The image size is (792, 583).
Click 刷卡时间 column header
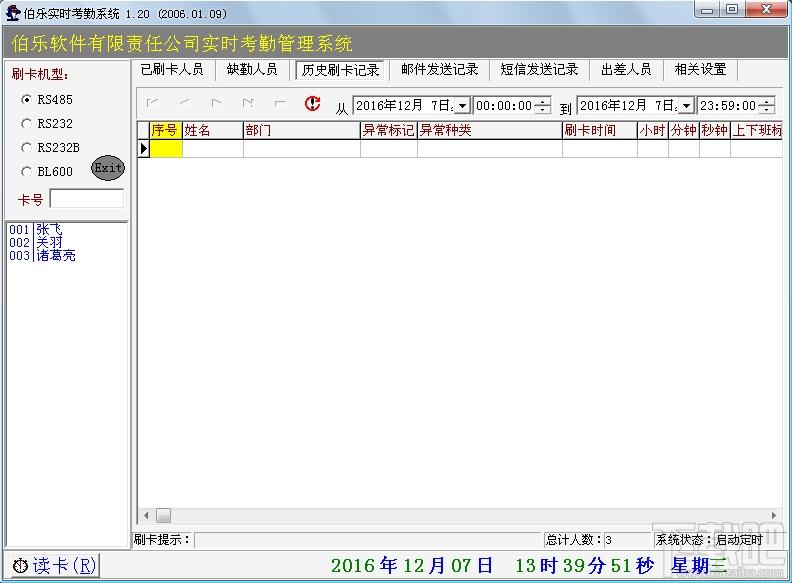click(600, 130)
